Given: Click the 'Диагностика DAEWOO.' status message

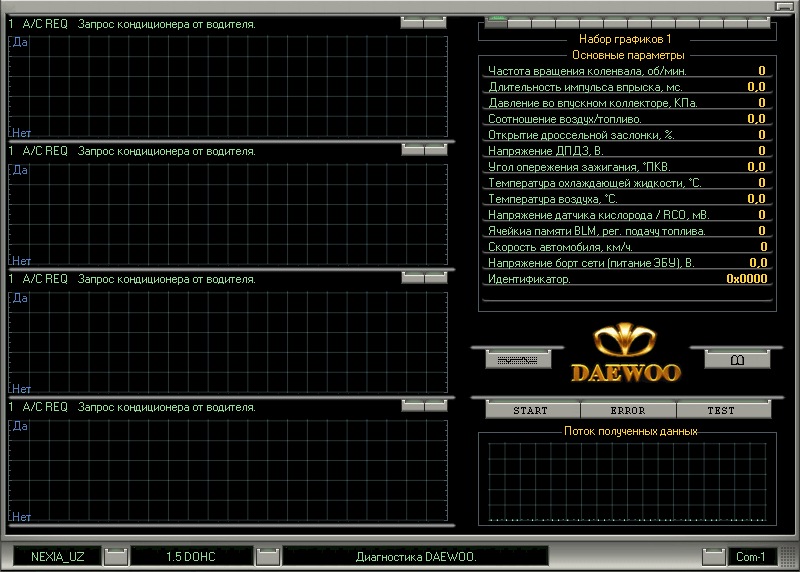Looking at the screenshot, I should 416,557.
